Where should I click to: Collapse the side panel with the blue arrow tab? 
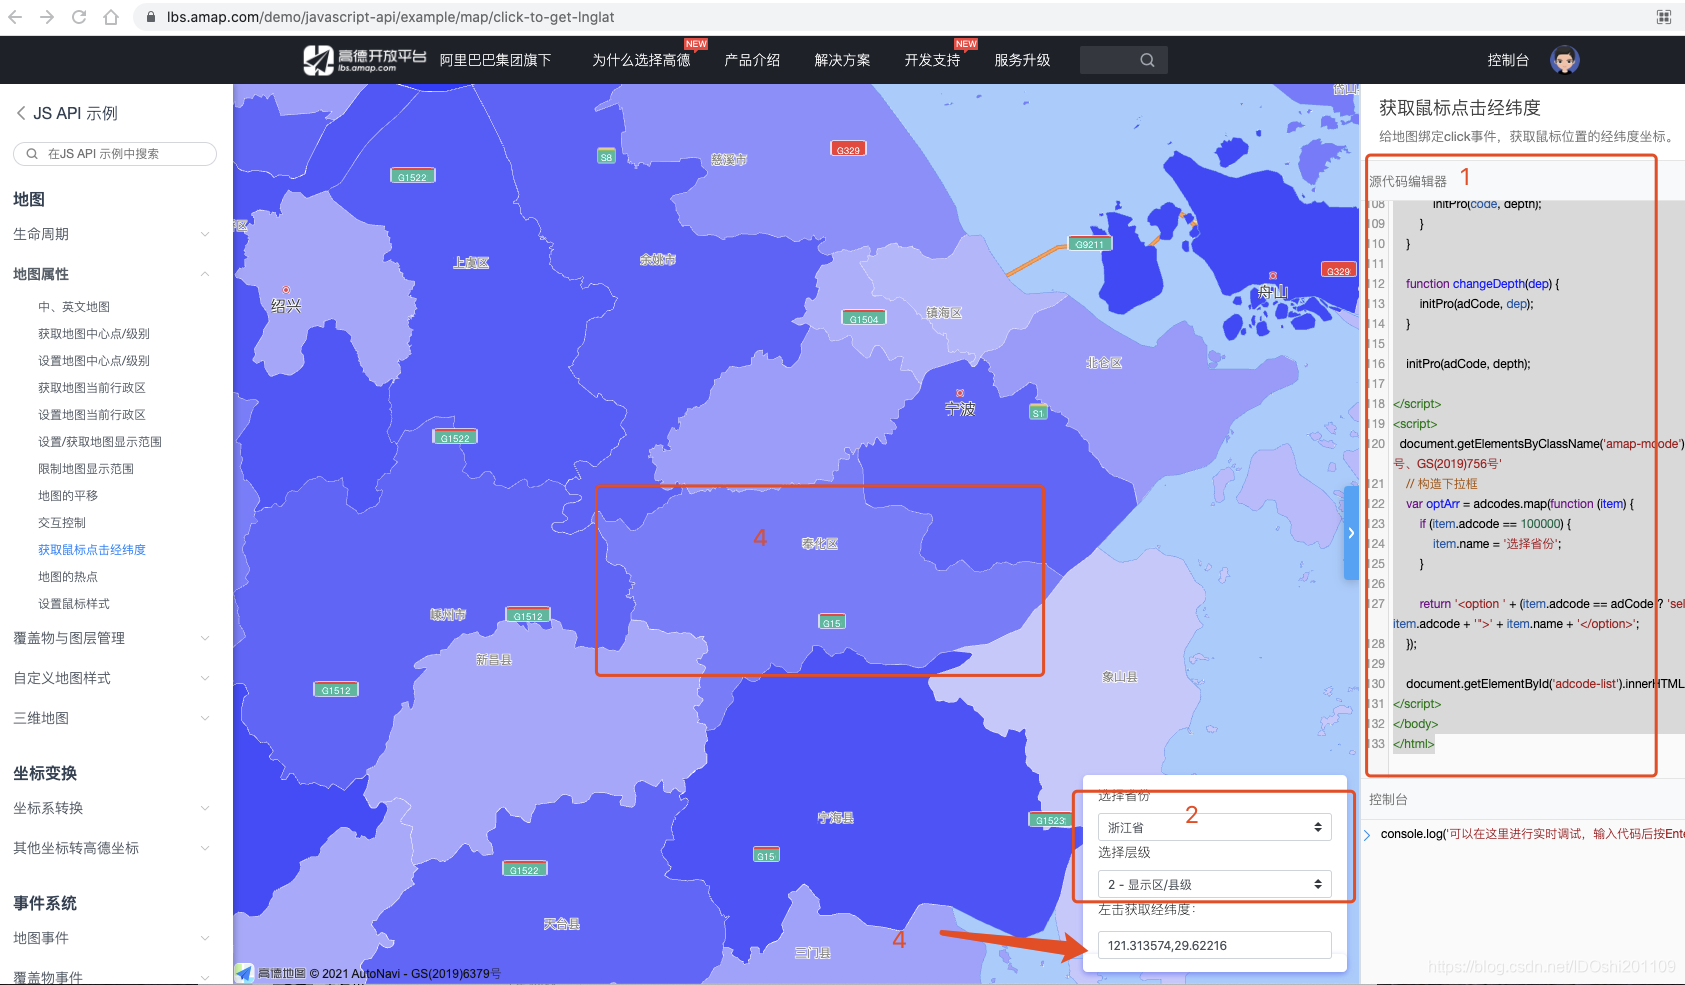[x=1351, y=533]
